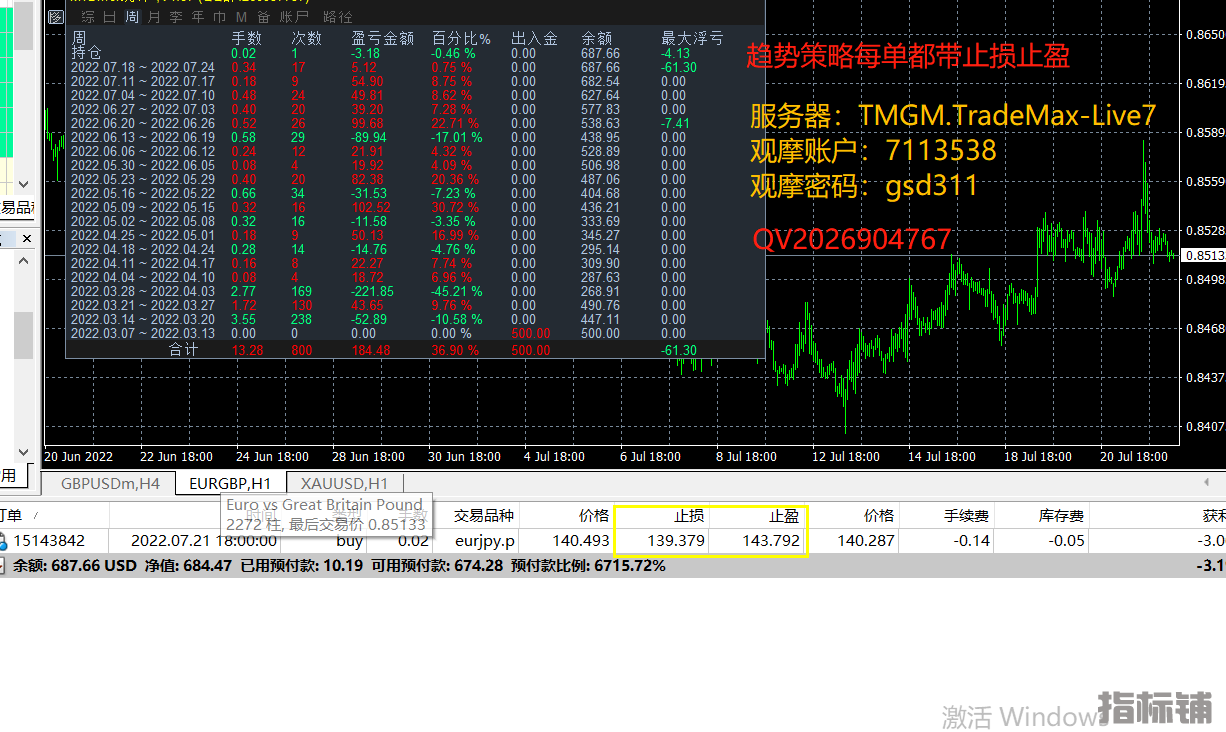Image resolution: width=1226 pixels, height=732 pixels.
Task: Open the GBPUSDm,H4 chart tab
Action: point(110,484)
